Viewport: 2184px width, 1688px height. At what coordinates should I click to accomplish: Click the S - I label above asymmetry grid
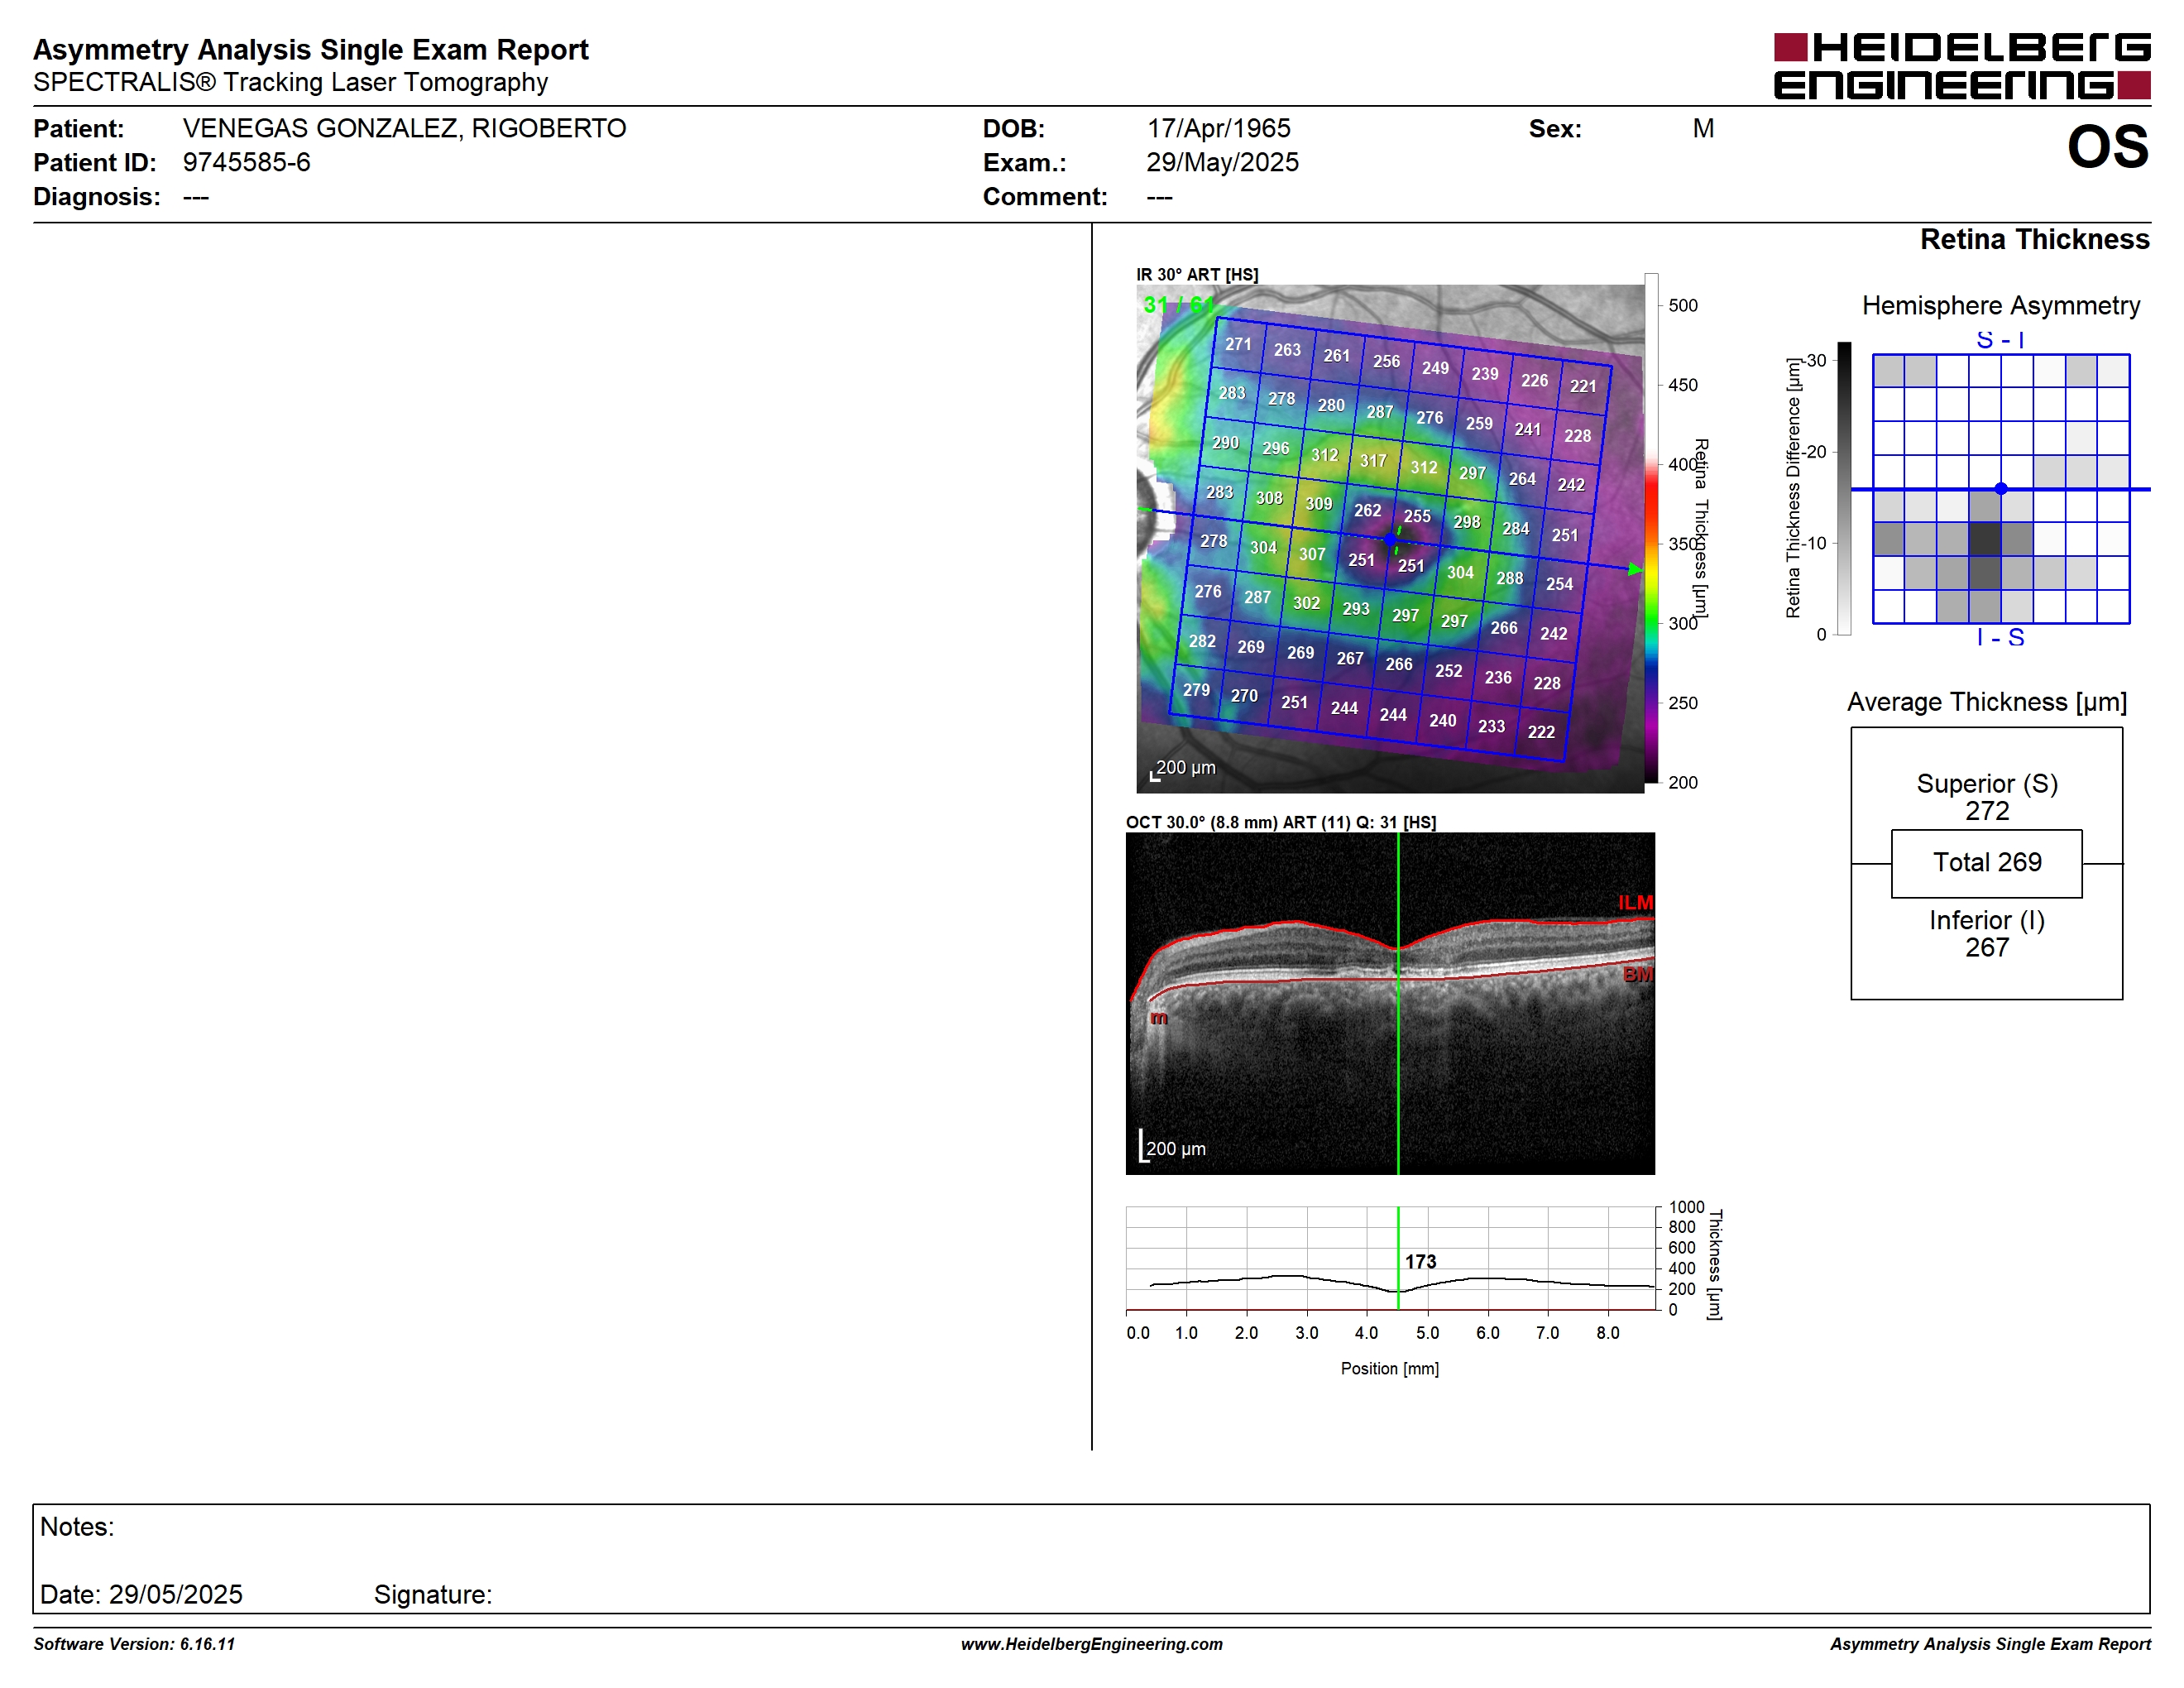[x=2000, y=340]
